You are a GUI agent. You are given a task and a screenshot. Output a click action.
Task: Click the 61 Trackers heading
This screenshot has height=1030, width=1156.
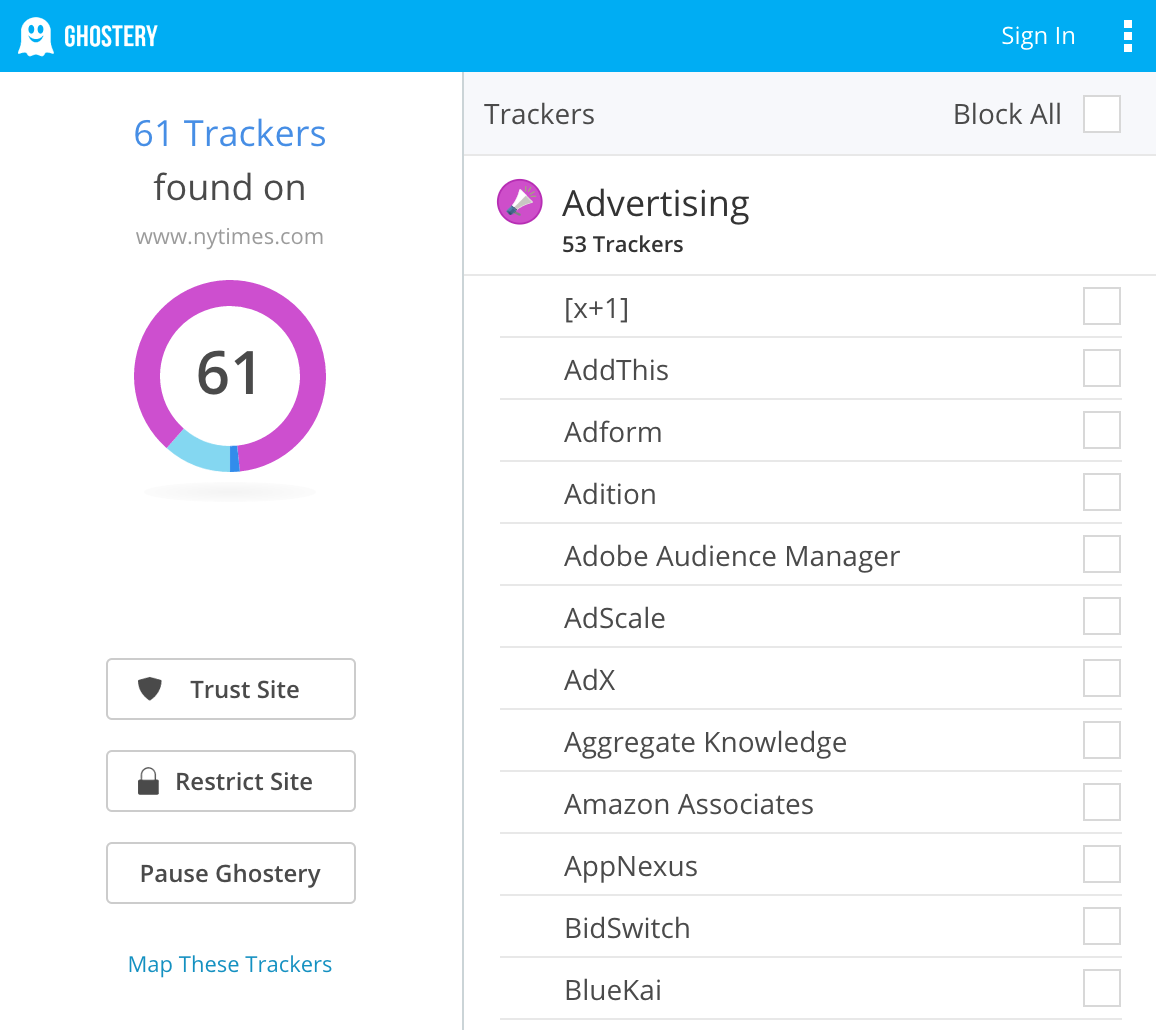[230, 133]
